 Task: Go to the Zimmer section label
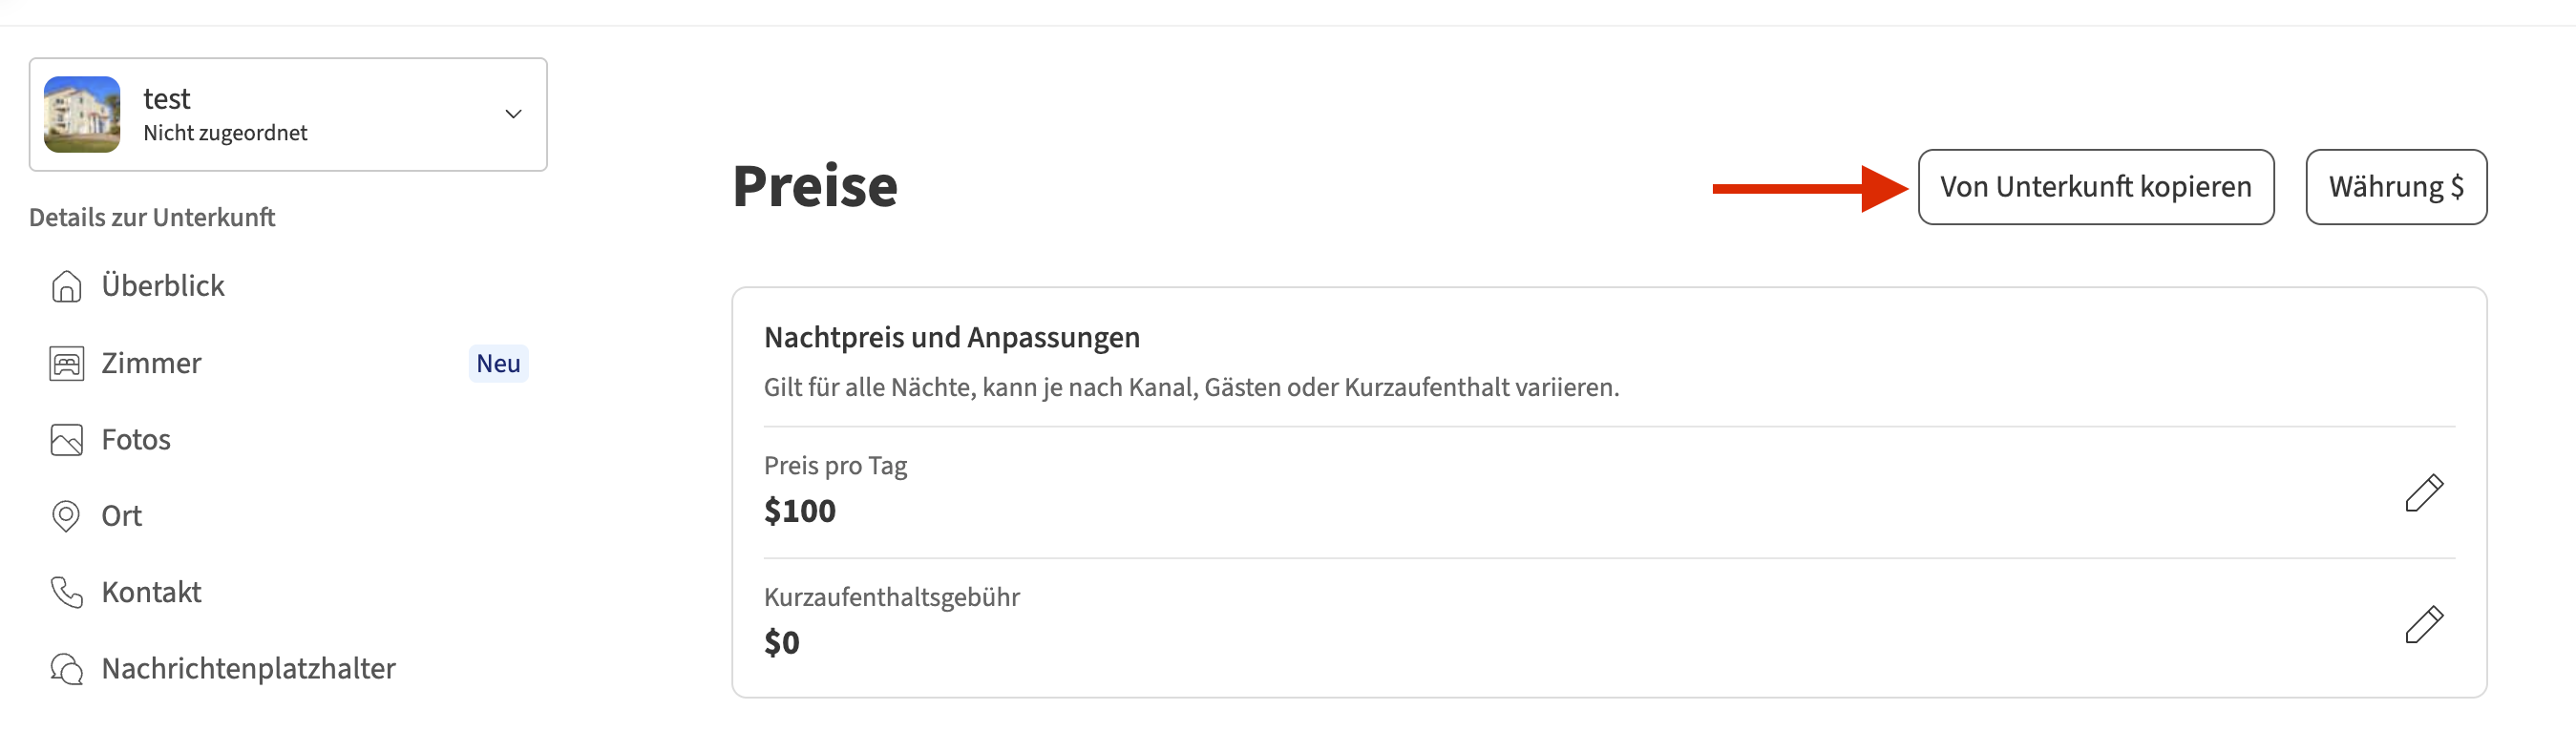click(x=151, y=363)
